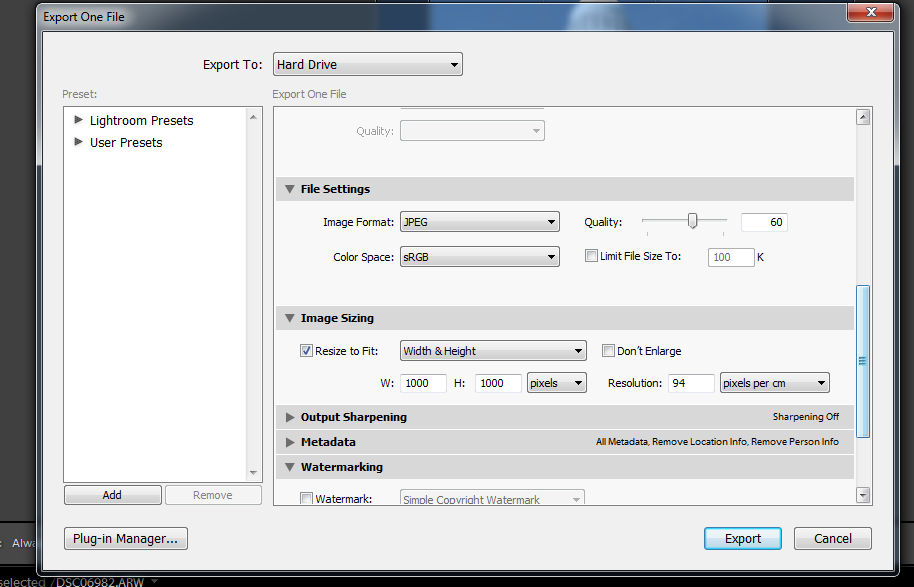Uncheck the Resize to Fit checkbox
Screen dimensions: 914x587
307,351
